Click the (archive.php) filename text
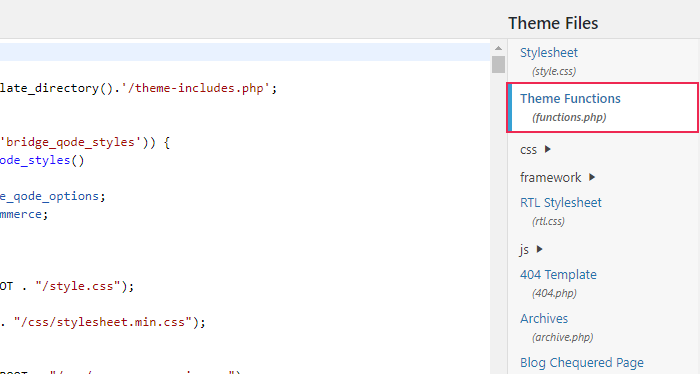Image resolution: width=700 pixels, height=374 pixels. [562, 337]
